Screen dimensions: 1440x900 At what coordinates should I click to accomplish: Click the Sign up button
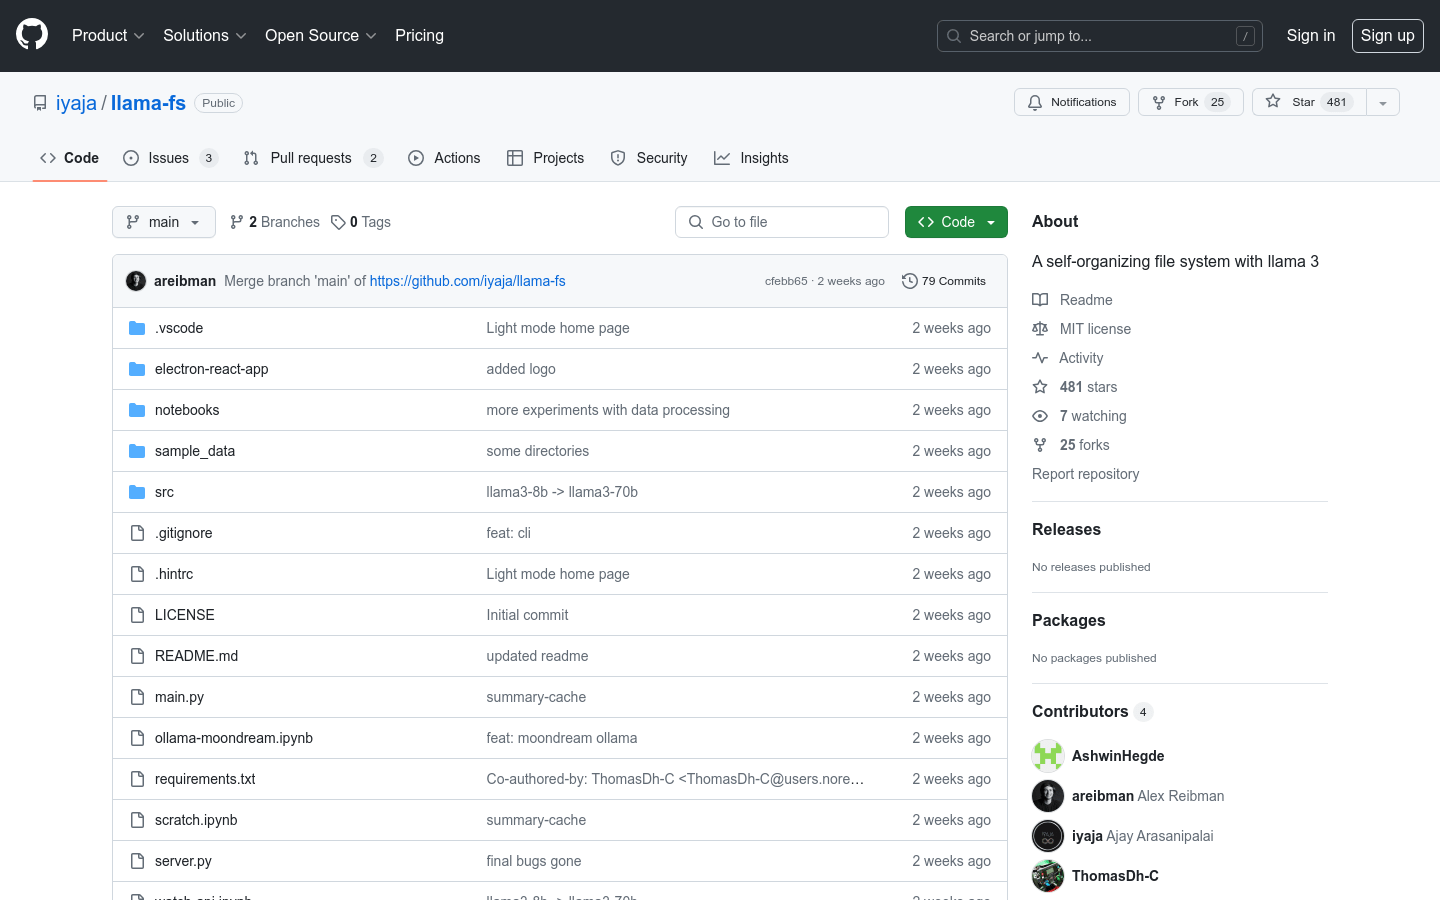[x=1387, y=35]
